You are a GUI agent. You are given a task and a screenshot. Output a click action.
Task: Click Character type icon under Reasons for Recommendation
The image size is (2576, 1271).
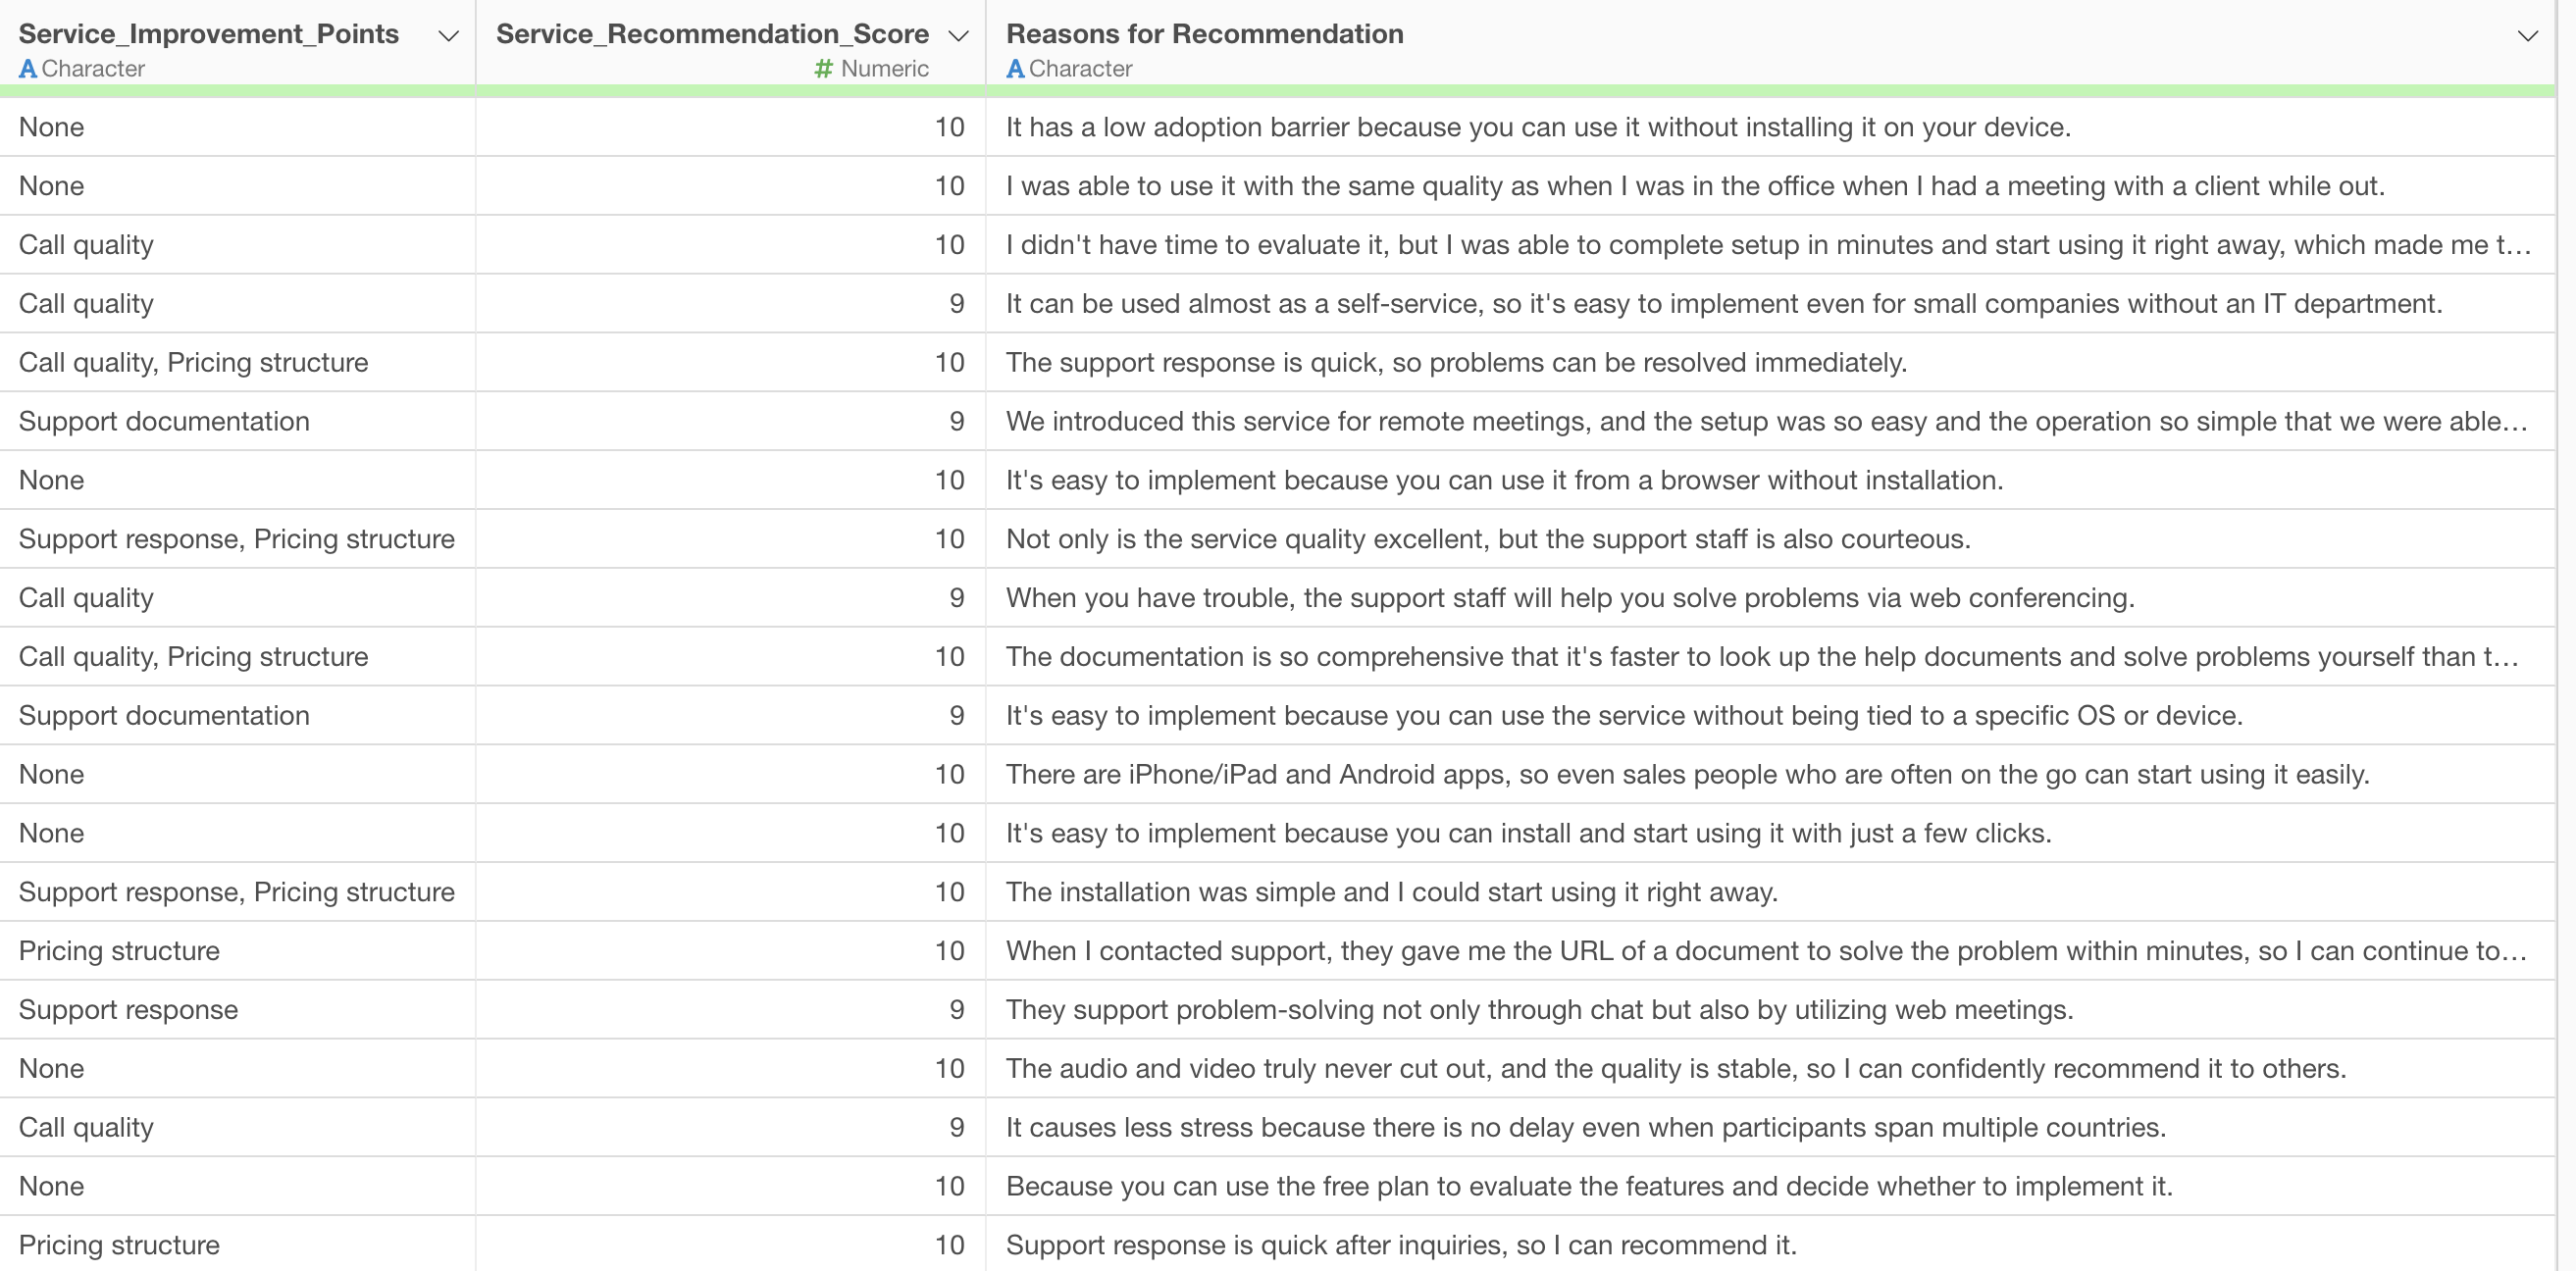point(1015,69)
